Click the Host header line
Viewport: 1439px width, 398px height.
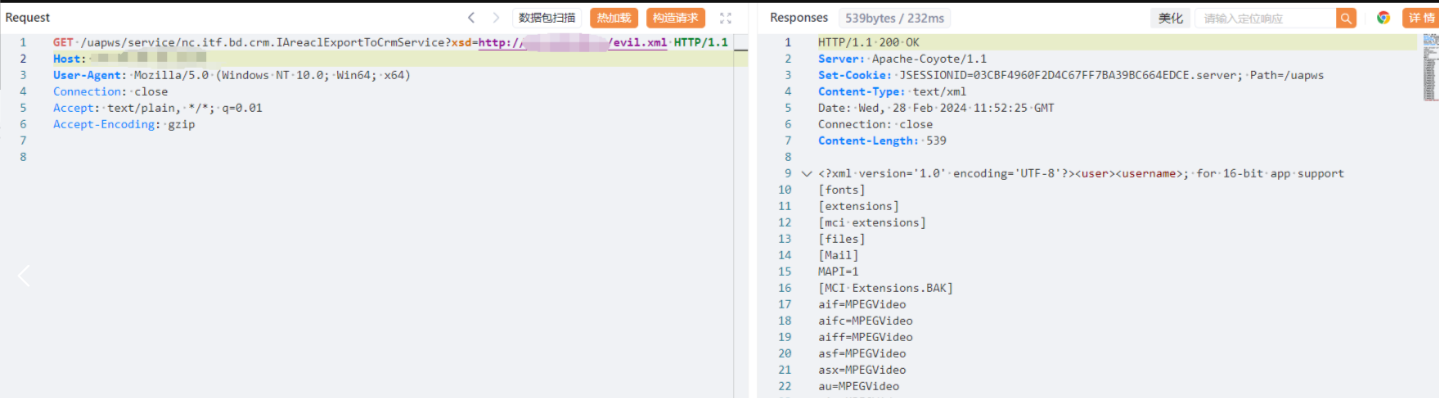click(x=130, y=59)
